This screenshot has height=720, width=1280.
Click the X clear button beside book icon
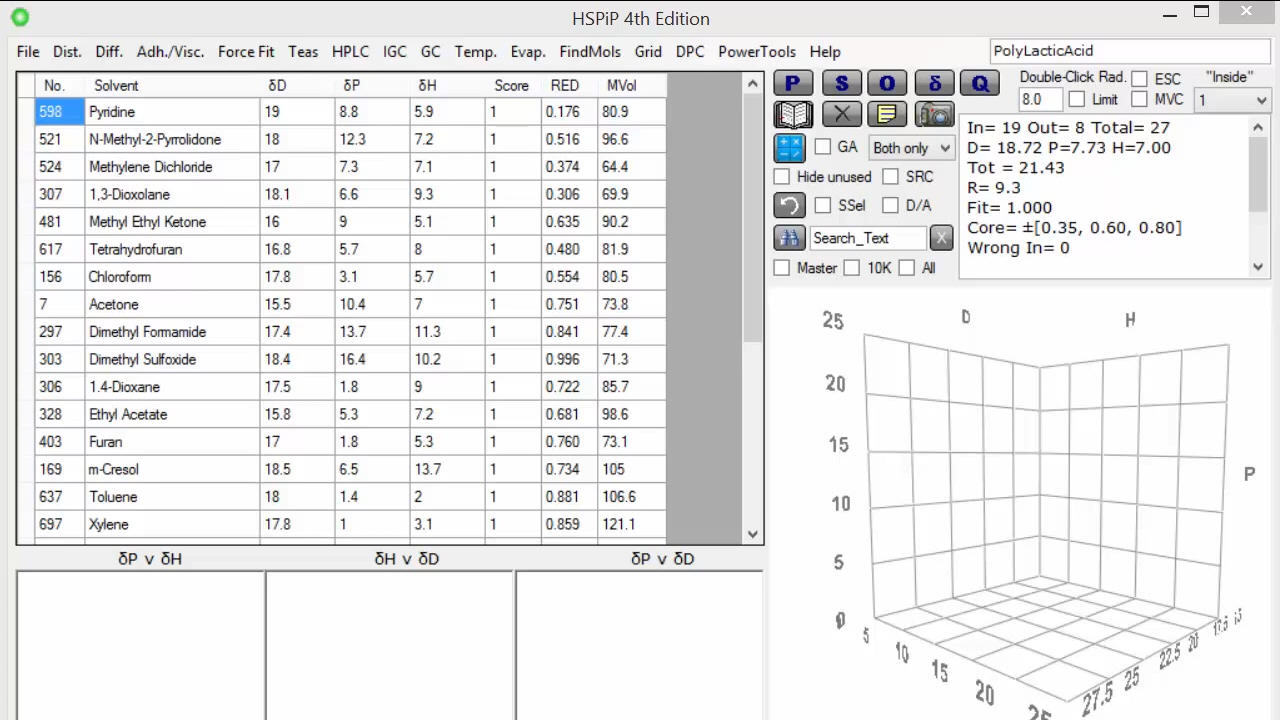[x=841, y=115]
